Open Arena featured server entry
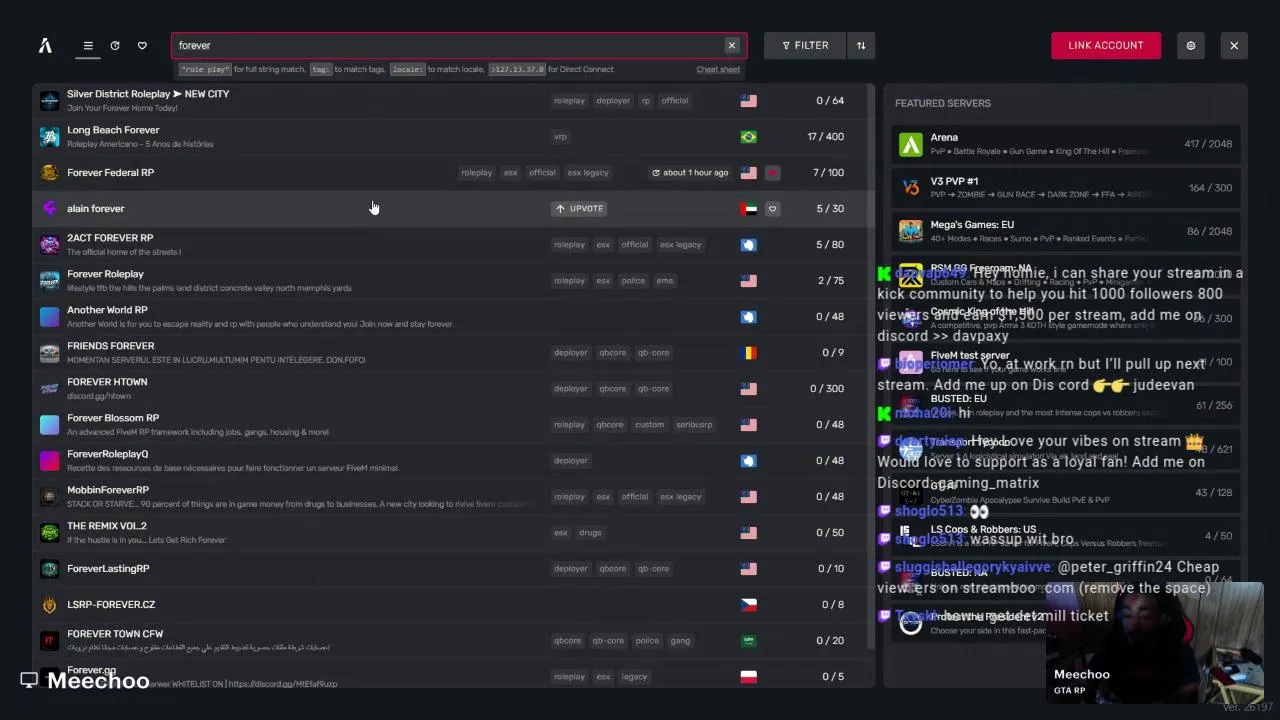 tap(1066, 144)
